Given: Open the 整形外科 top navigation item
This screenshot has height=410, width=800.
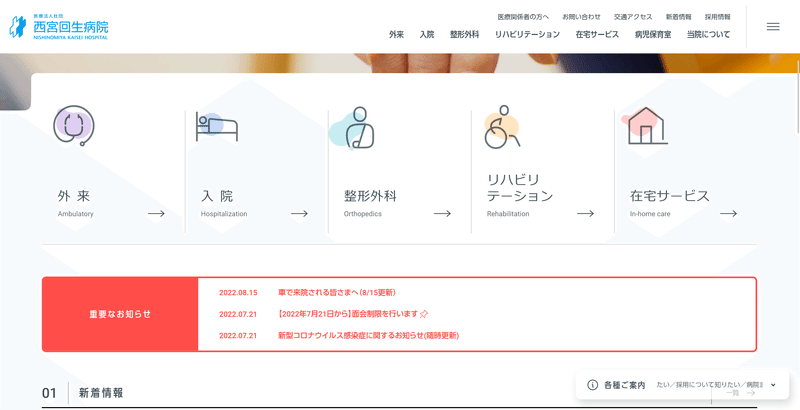Looking at the screenshot, I should click(x=464, y=35).
